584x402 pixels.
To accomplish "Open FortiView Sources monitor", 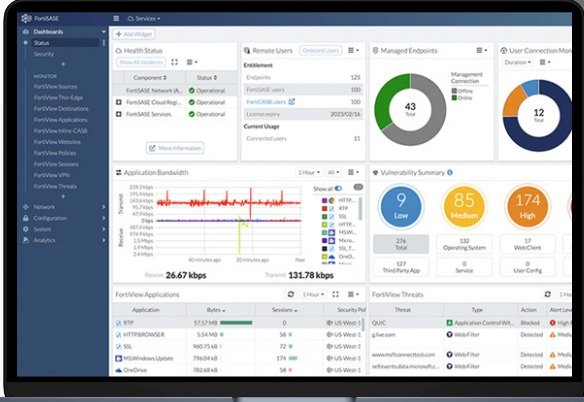I will 55,86.
